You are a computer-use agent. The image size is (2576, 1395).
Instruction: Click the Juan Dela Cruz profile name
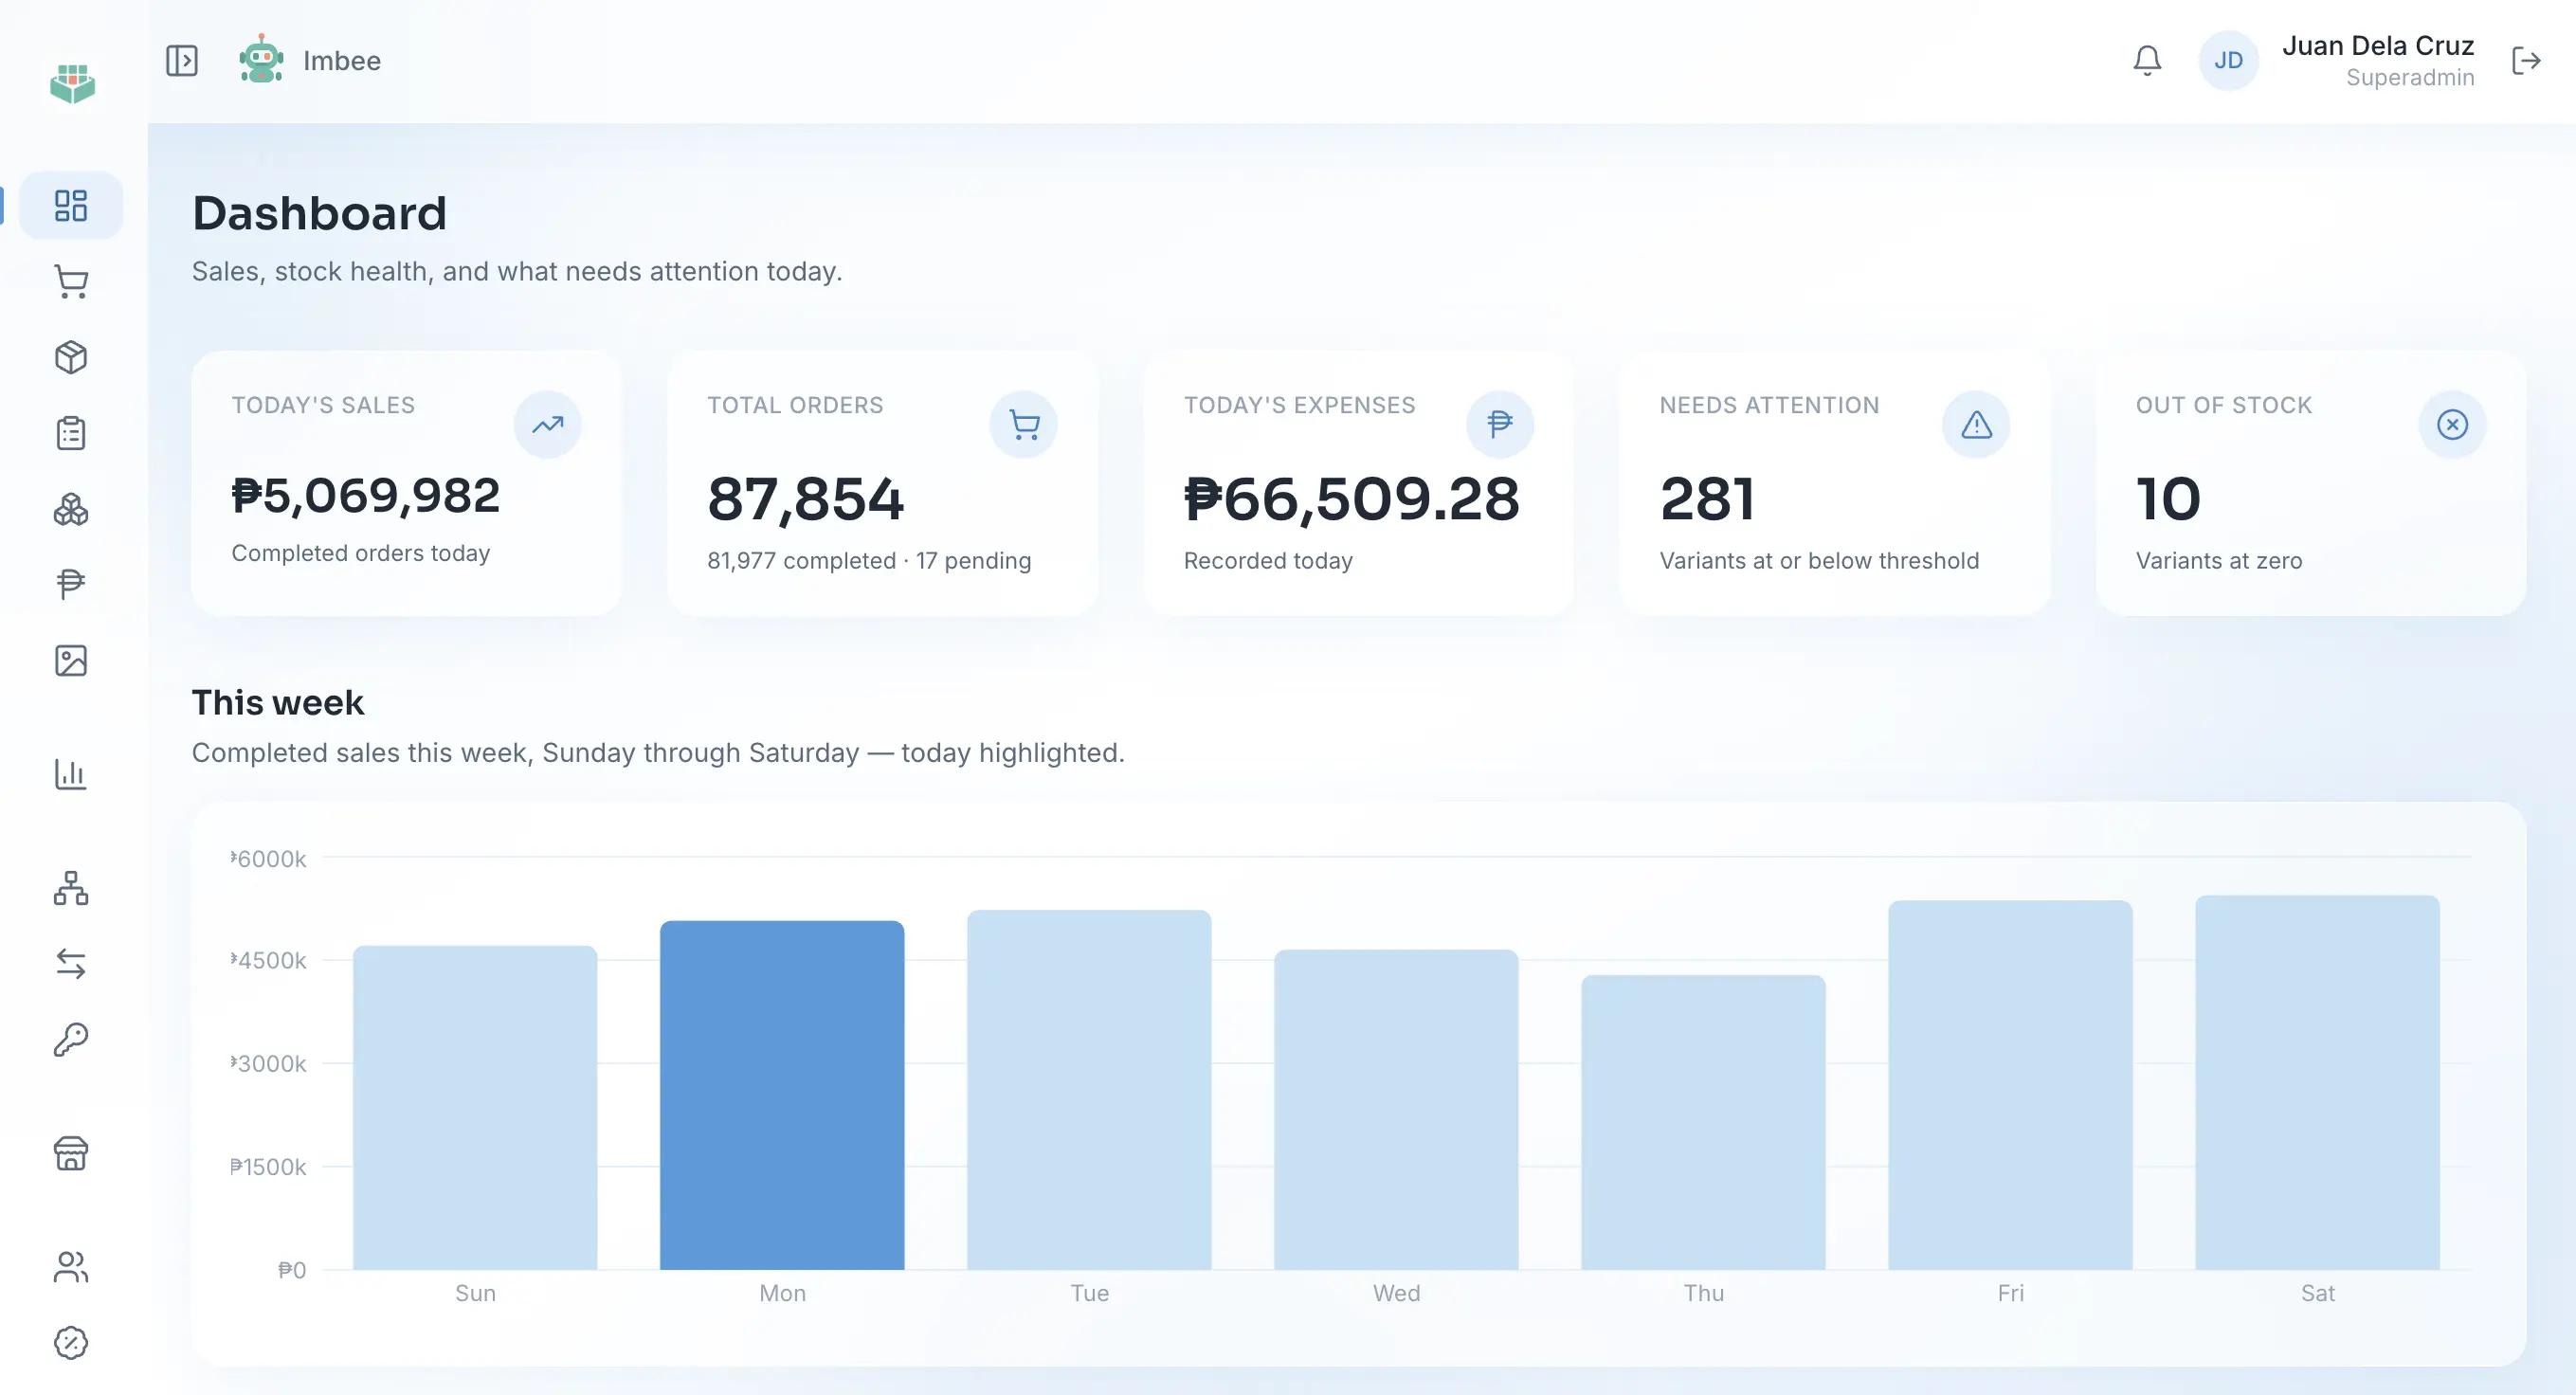click(x=2378, y=46)
